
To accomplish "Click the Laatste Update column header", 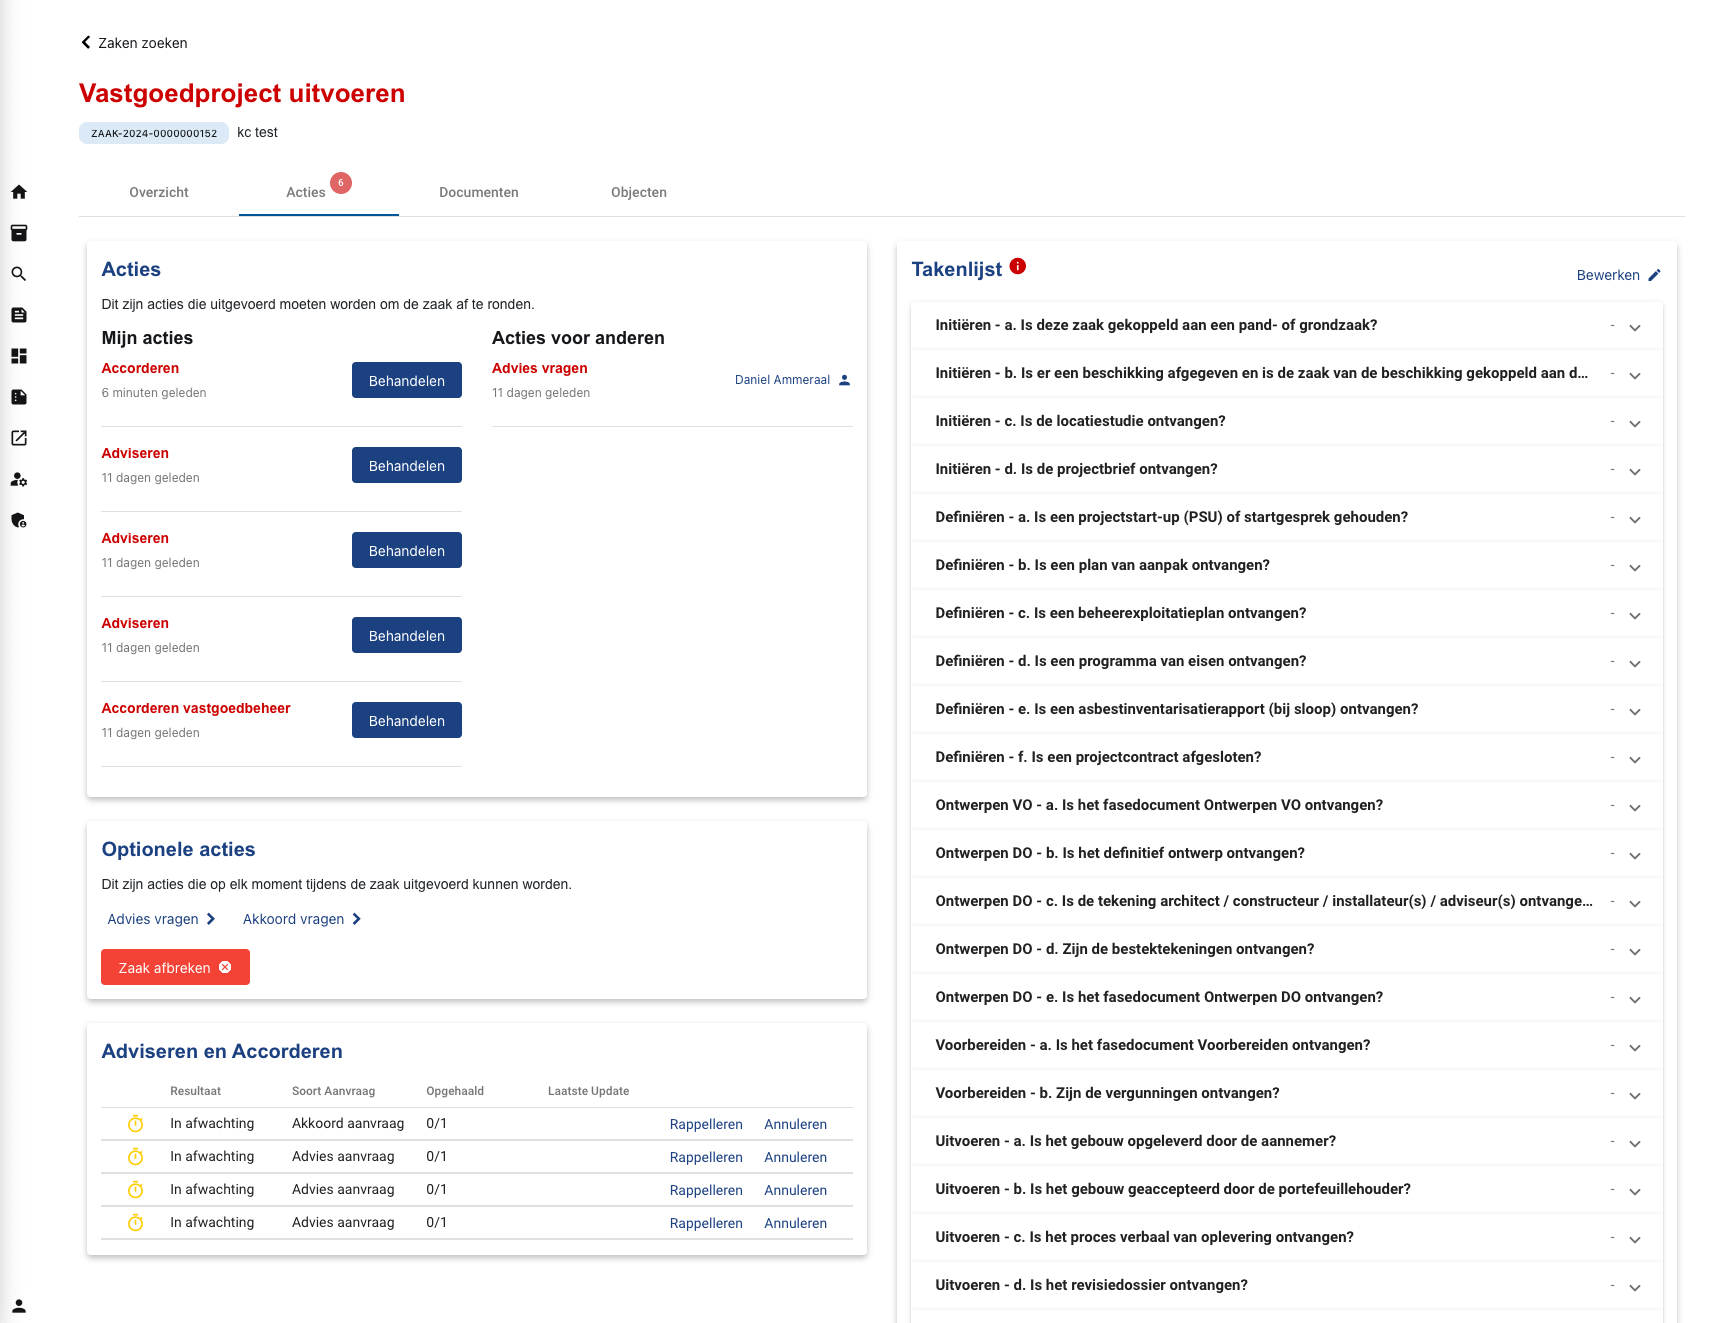I will tap(588, 1091).
